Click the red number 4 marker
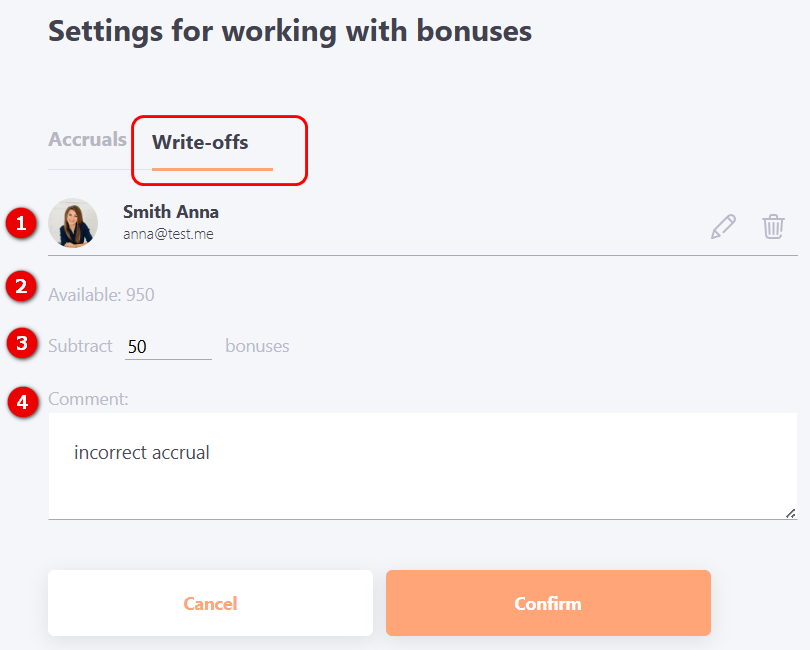 [23, 401]
